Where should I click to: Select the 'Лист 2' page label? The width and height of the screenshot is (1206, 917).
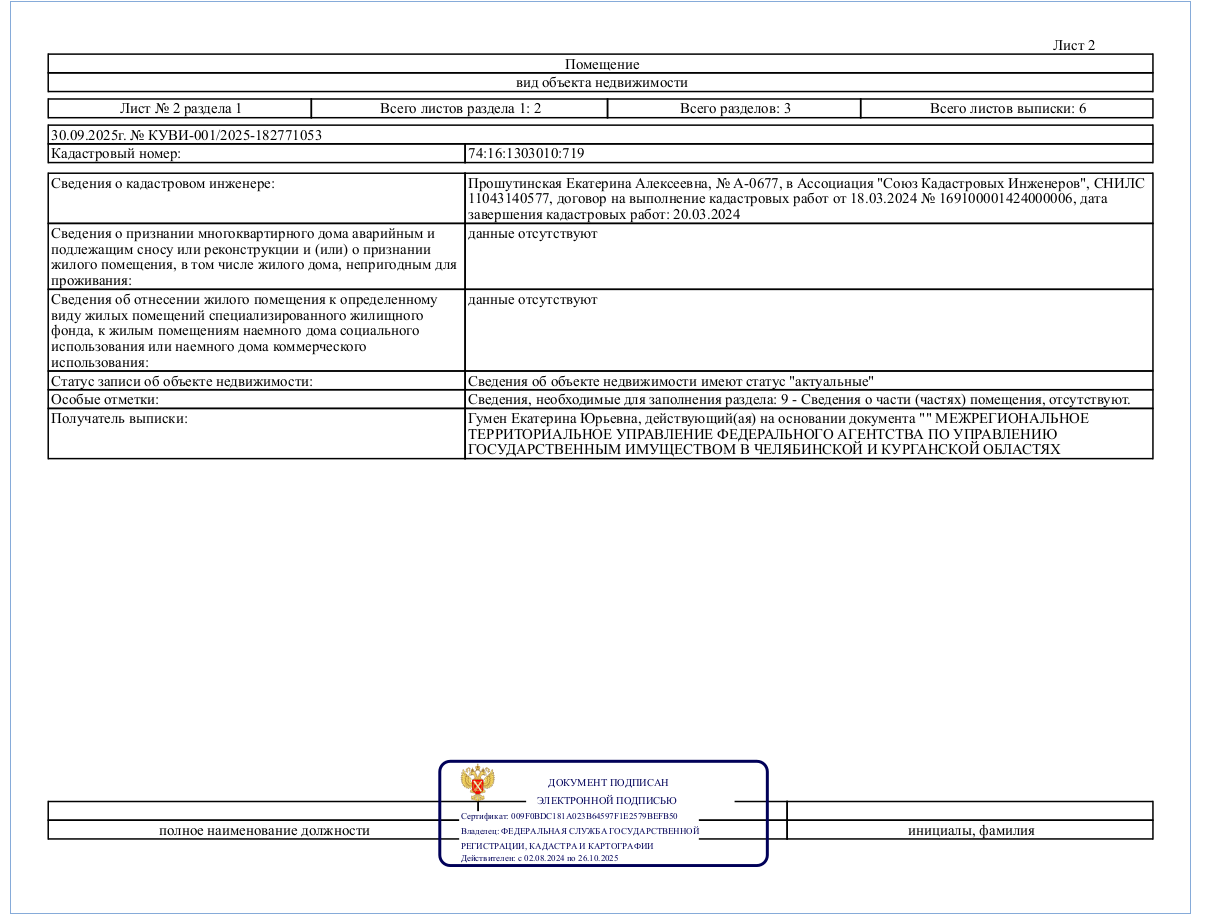tap(1074, 45)
